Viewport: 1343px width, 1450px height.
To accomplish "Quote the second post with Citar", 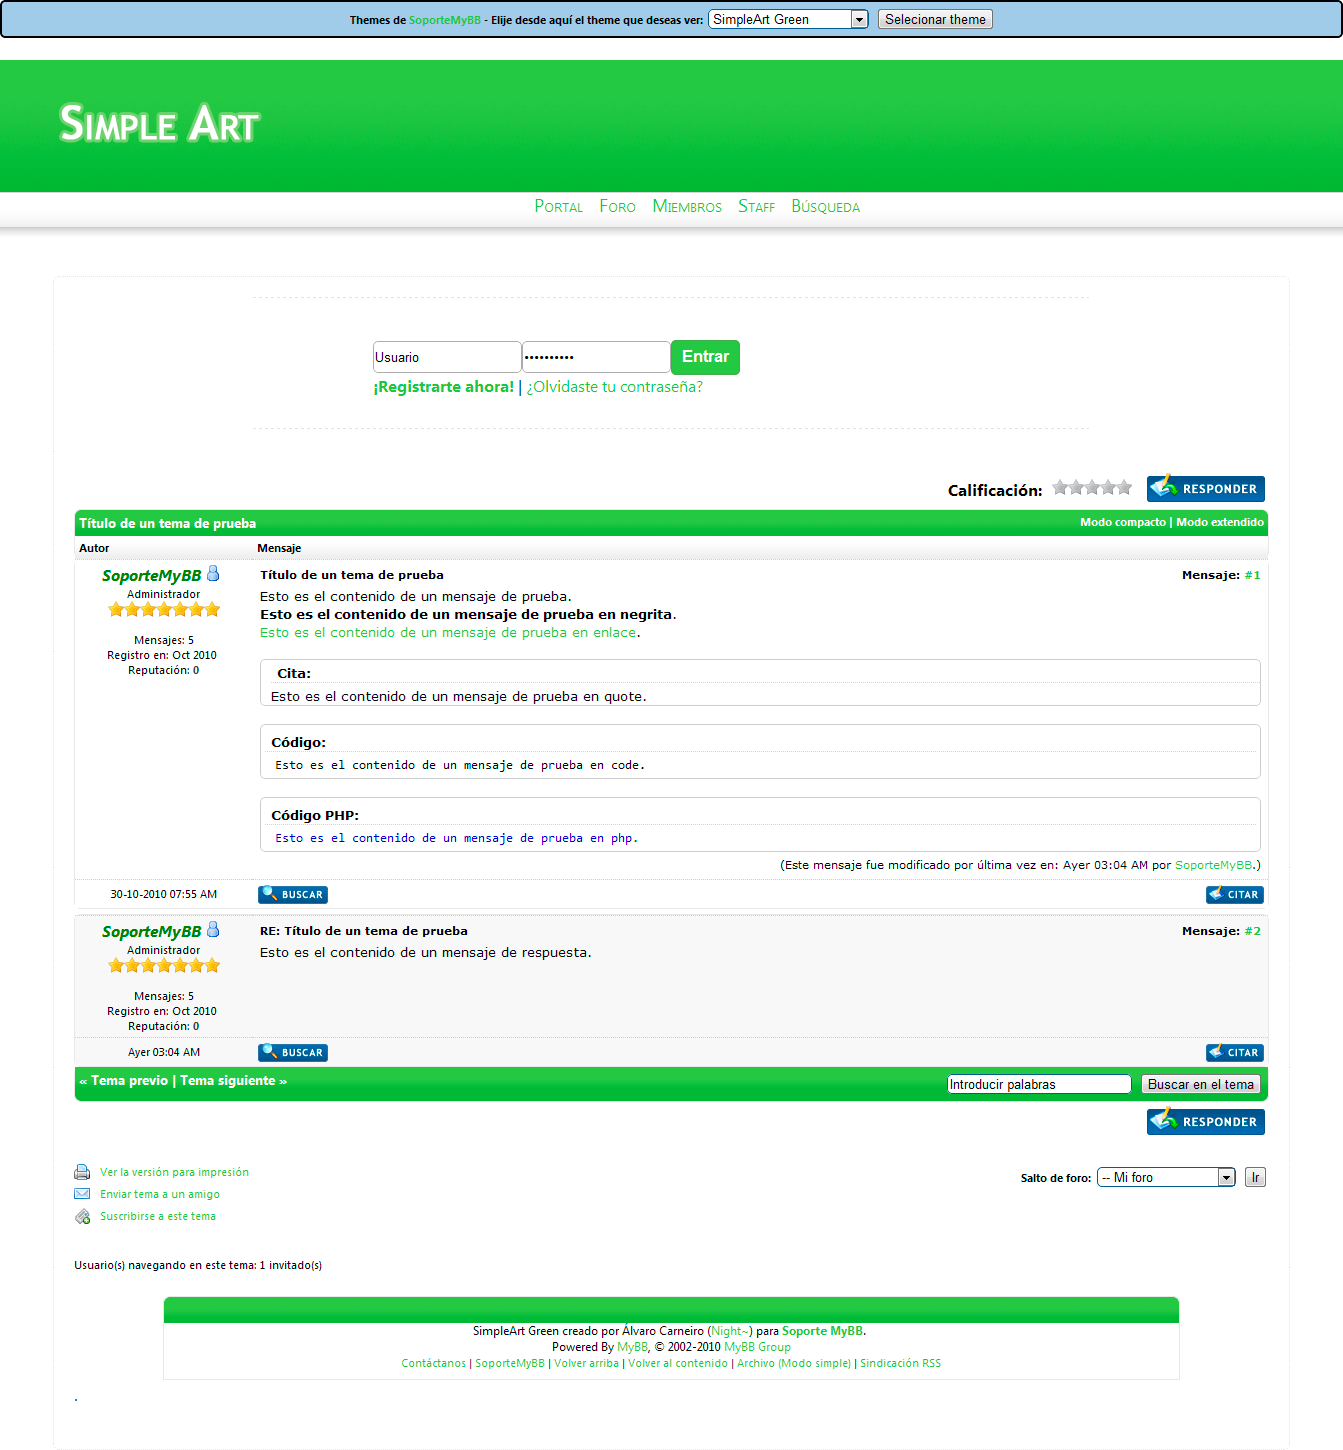I will (1234, 1053).
